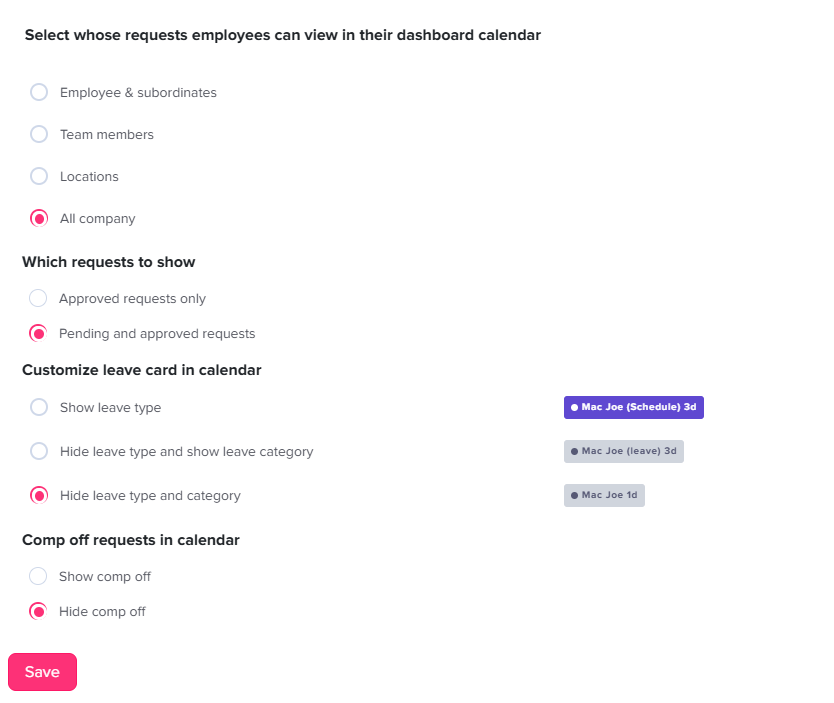Click the Approved requests only label
The image size is (834, 703).
click(x=132, y=298)
